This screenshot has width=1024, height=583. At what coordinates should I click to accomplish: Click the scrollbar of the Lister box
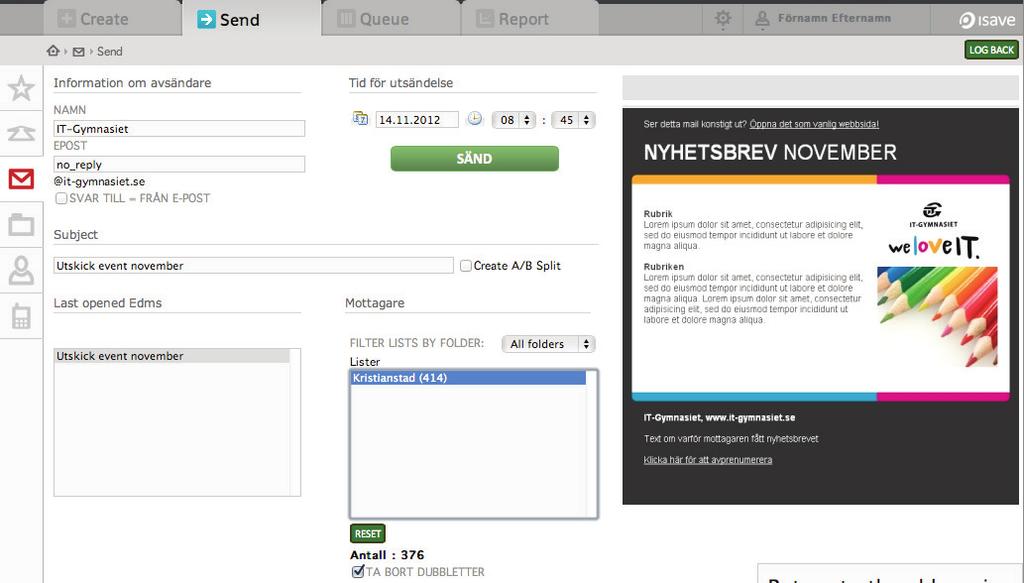[592, 444]
